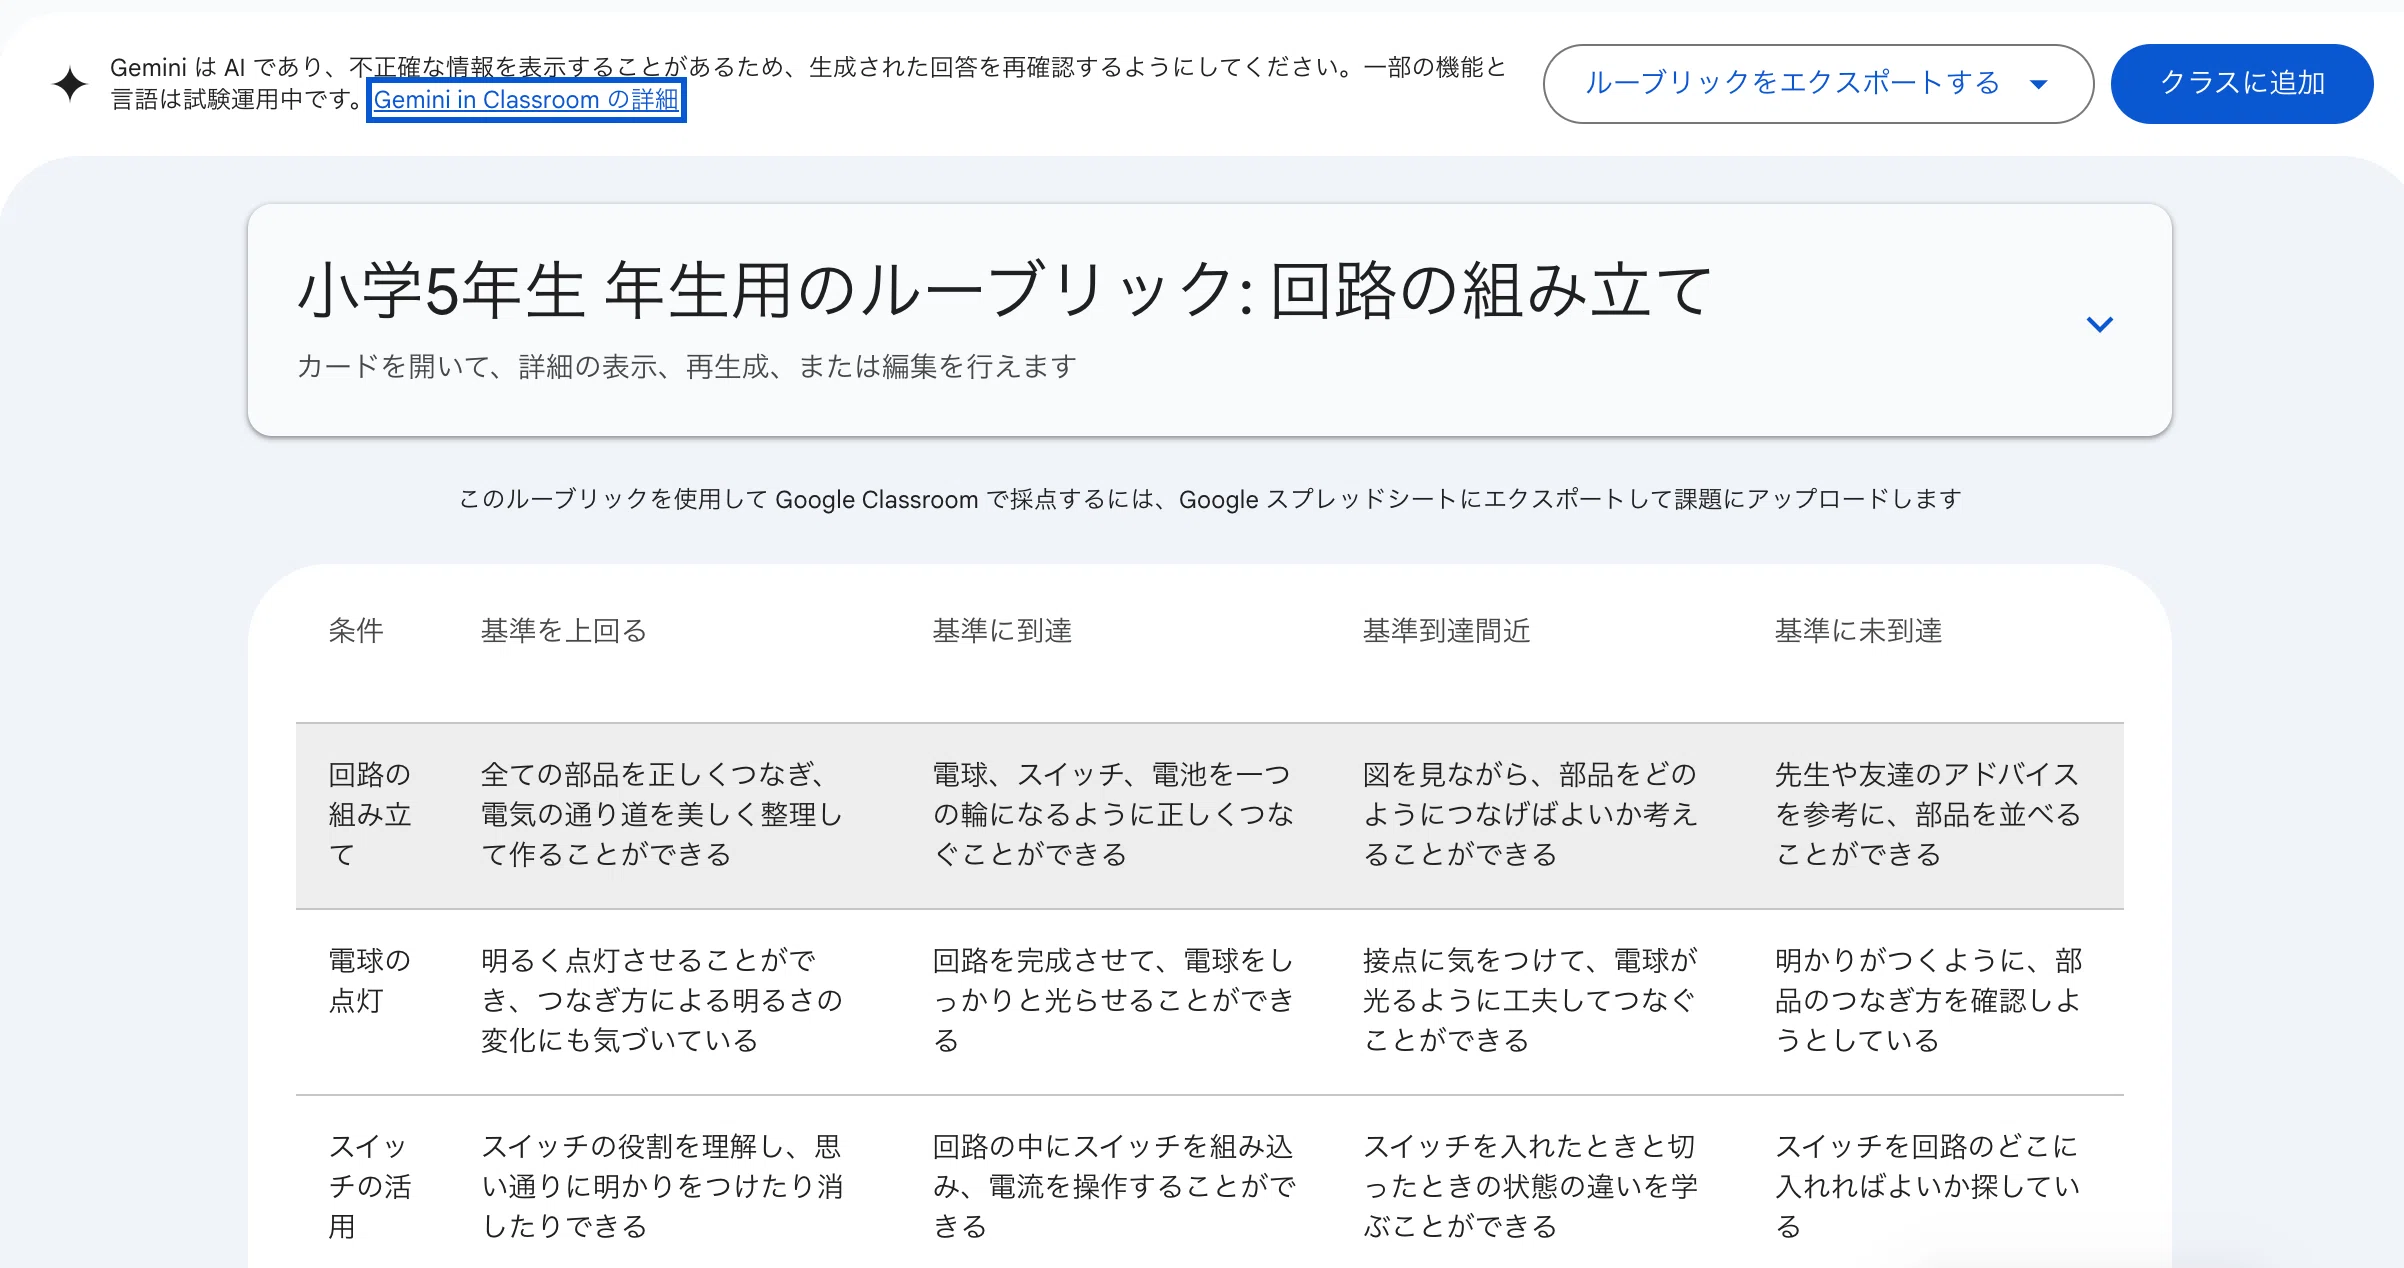Image resolution: width=2404 pixels, height=1268 pixels.
Task: Open the ルーブリックをエクスポートする dropdown
Action: click(x=1818, y=83)
